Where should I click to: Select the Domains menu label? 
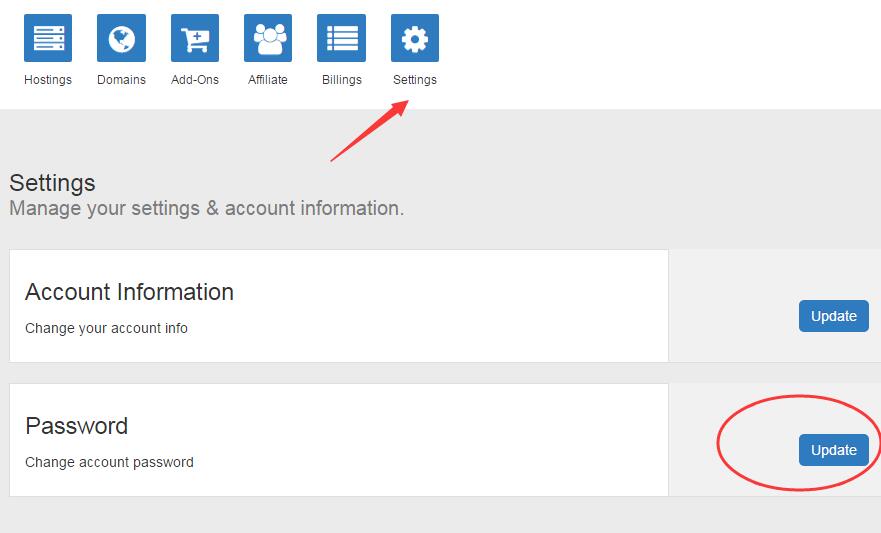pyautogui.click(x=121, y=80)
